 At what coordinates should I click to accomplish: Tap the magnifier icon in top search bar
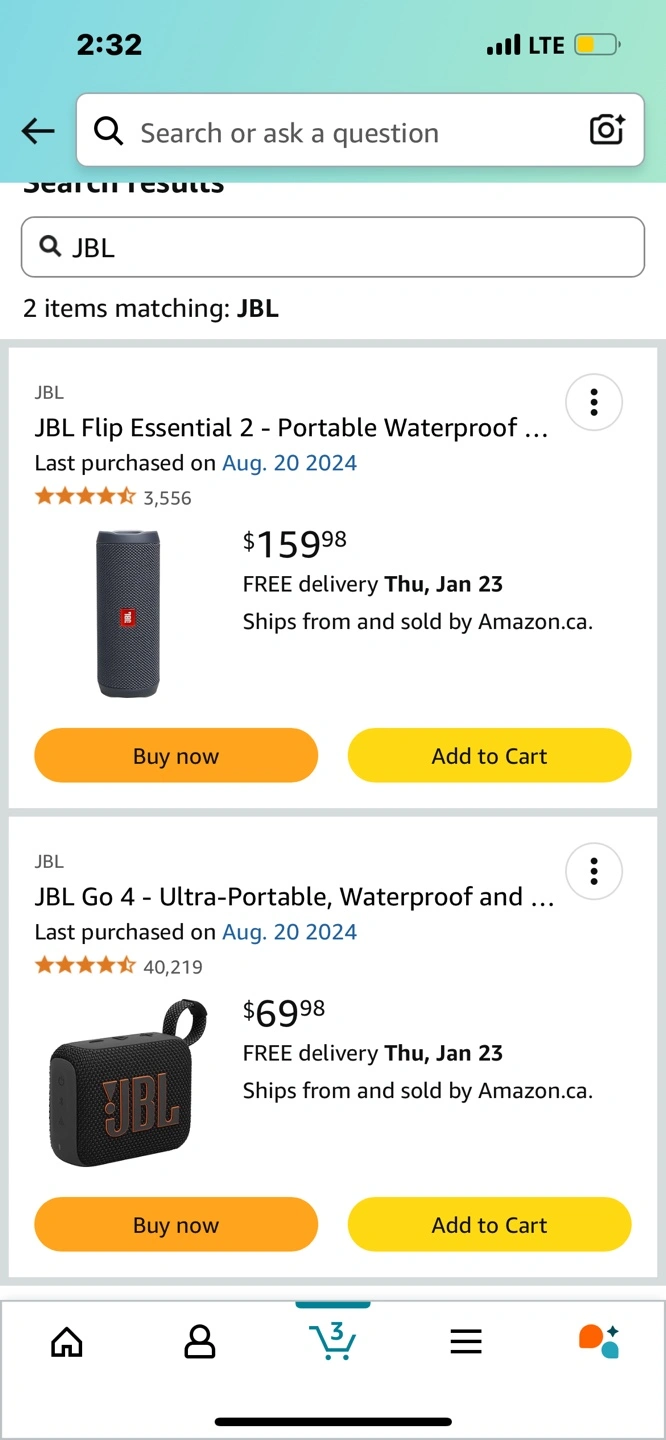(108, 131)
